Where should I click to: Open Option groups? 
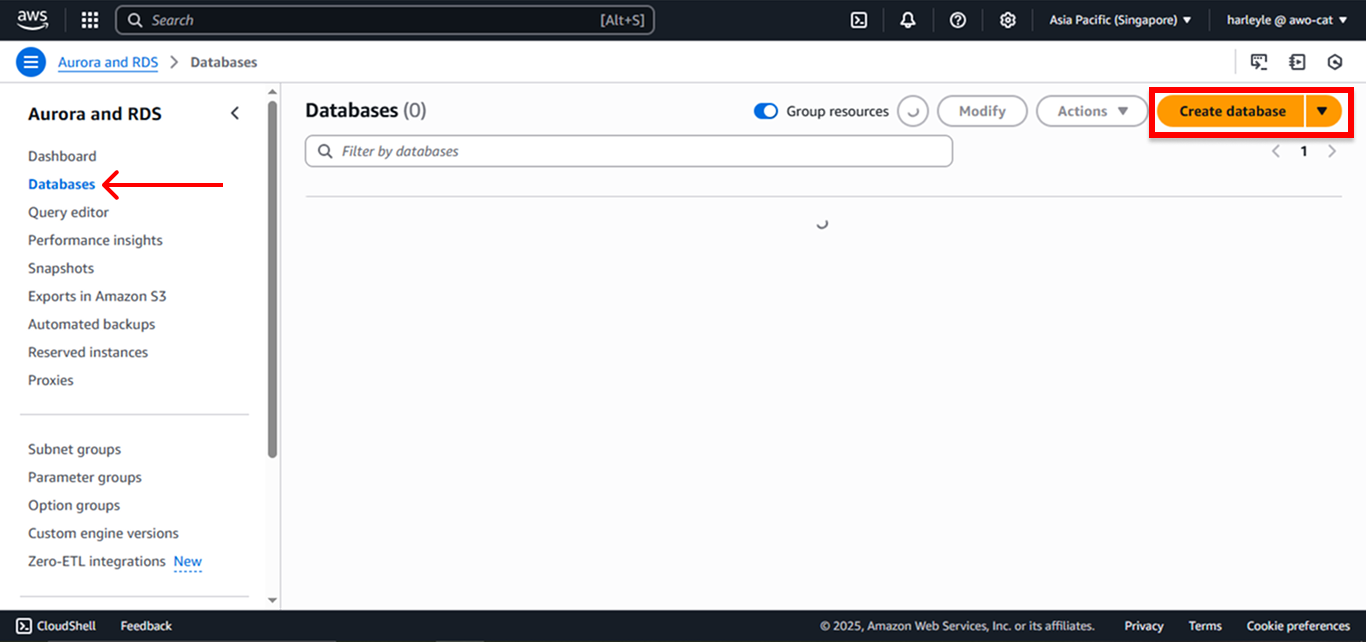pyautogui.click(x=74, y=505)
